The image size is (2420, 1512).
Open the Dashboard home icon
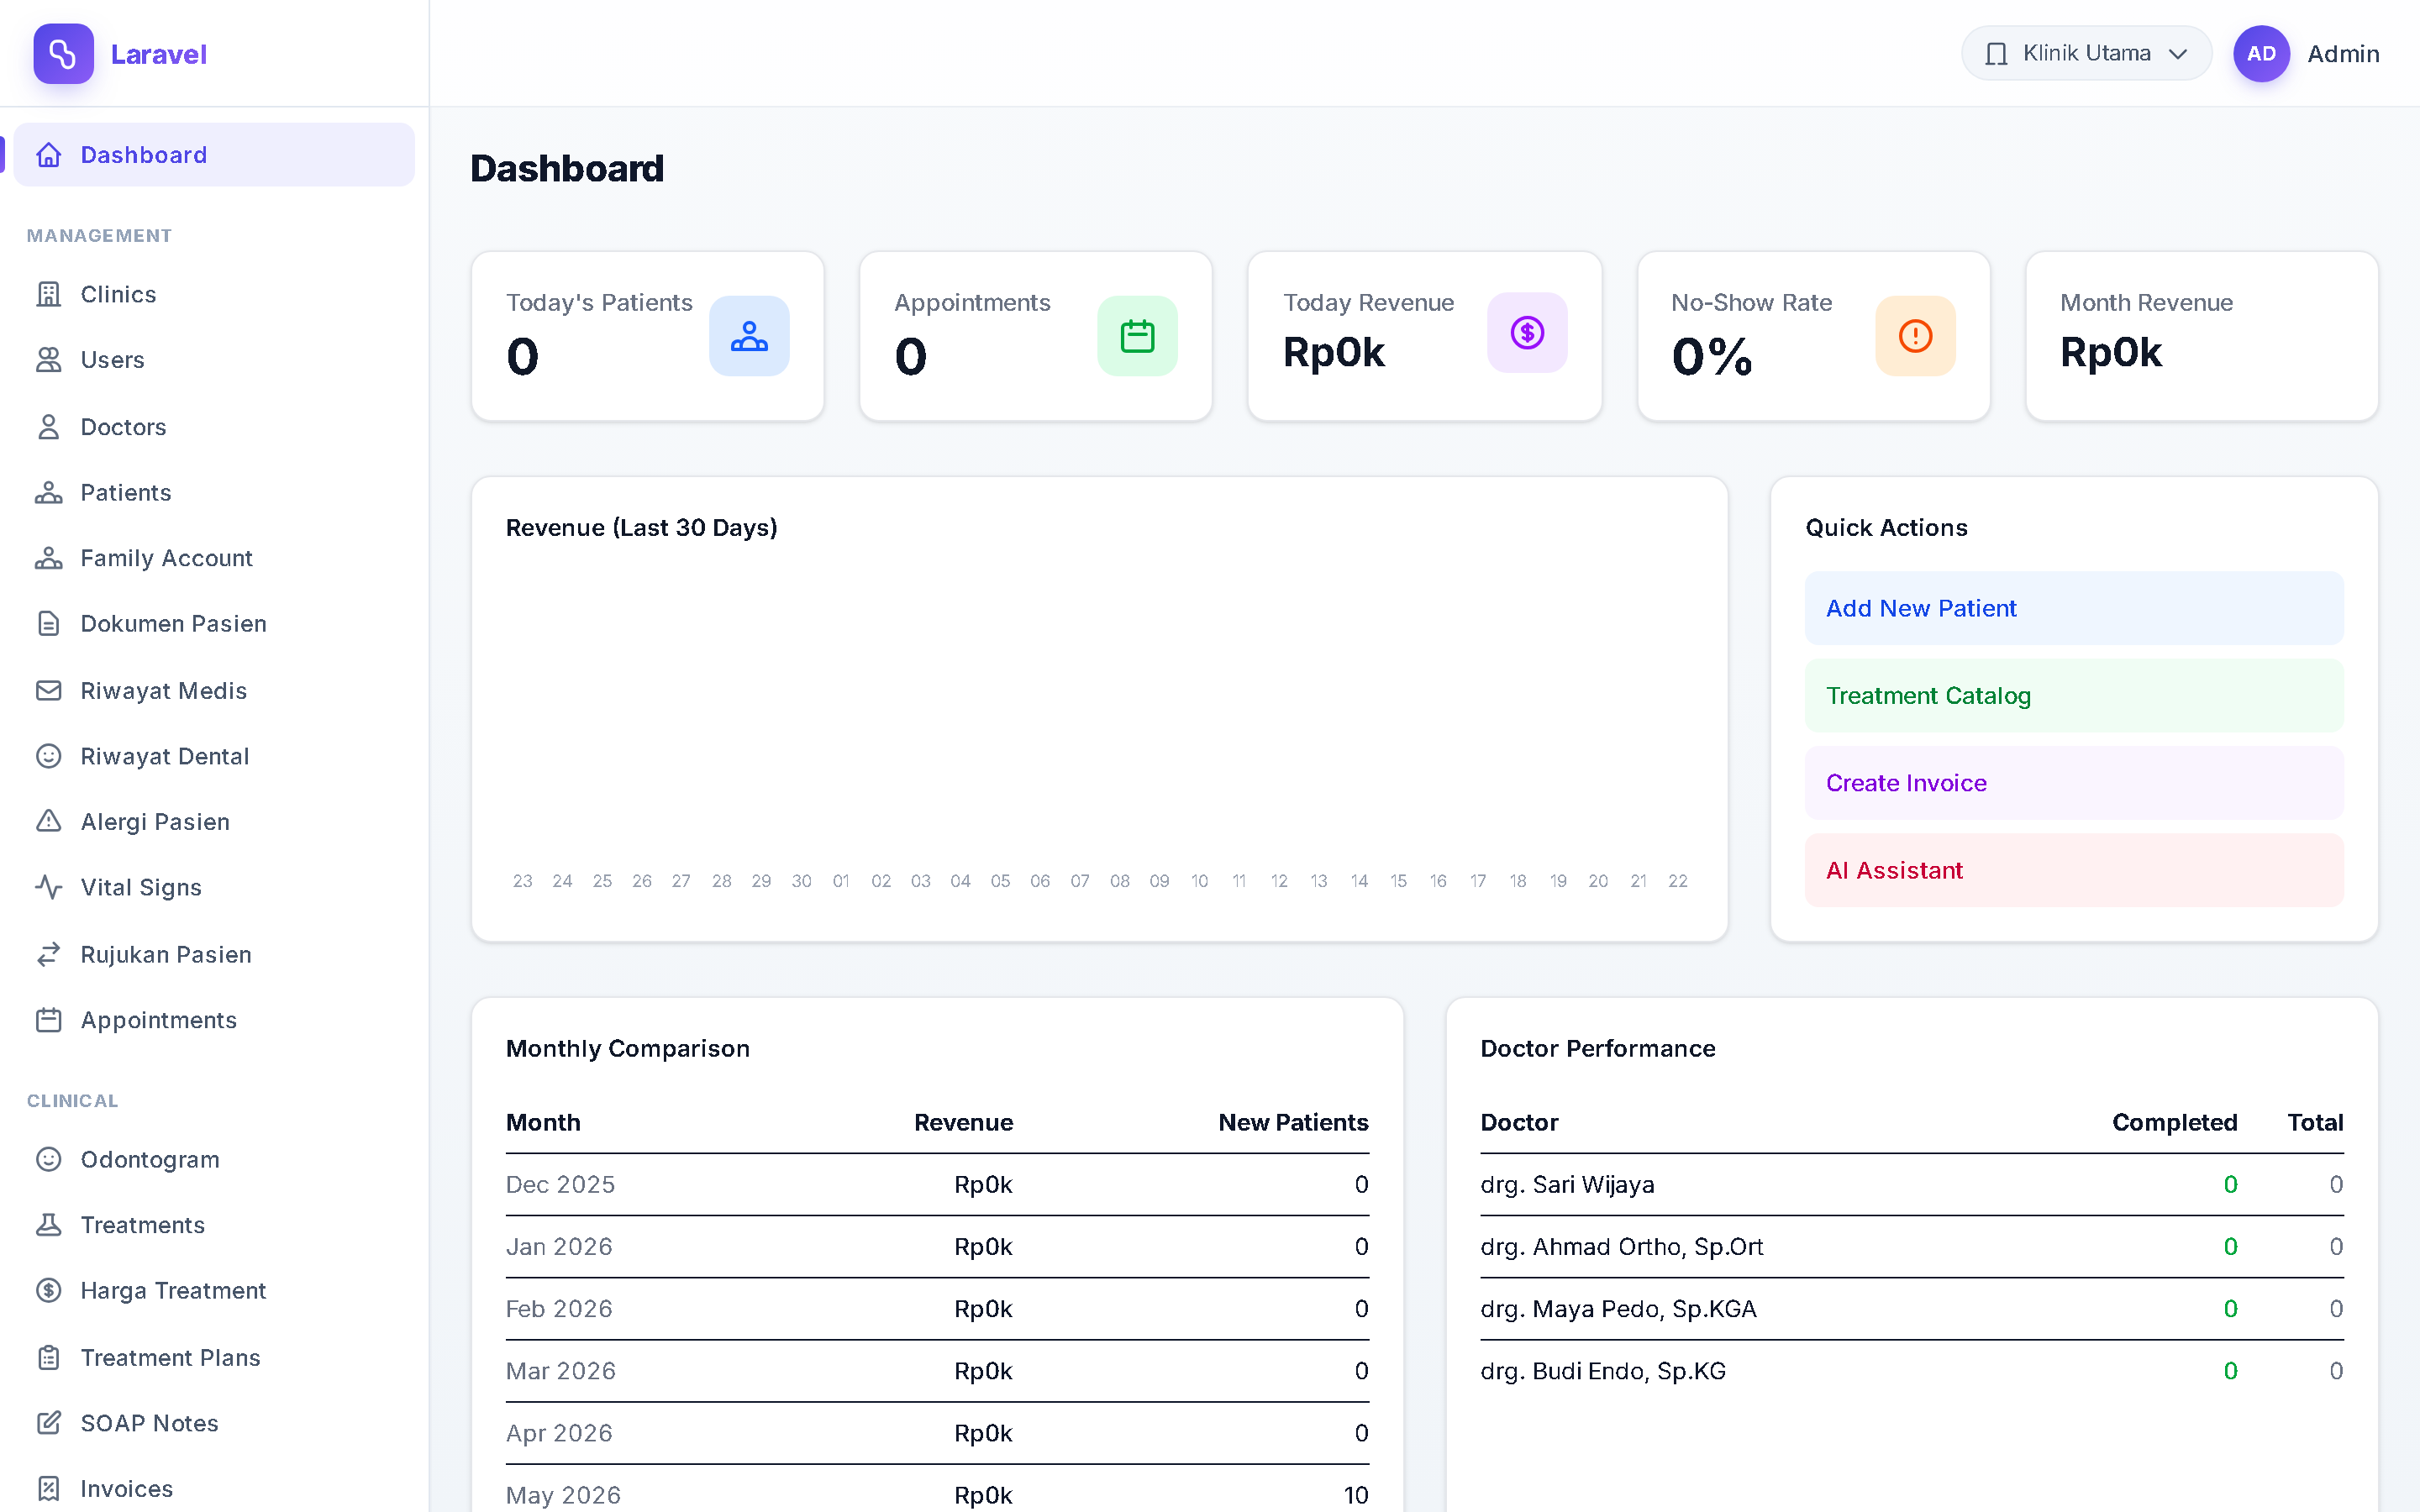49,155
